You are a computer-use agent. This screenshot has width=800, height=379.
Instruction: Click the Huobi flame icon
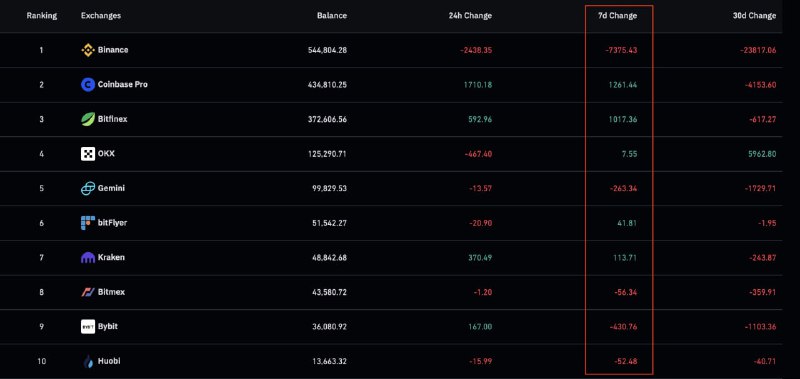point(88,362)
